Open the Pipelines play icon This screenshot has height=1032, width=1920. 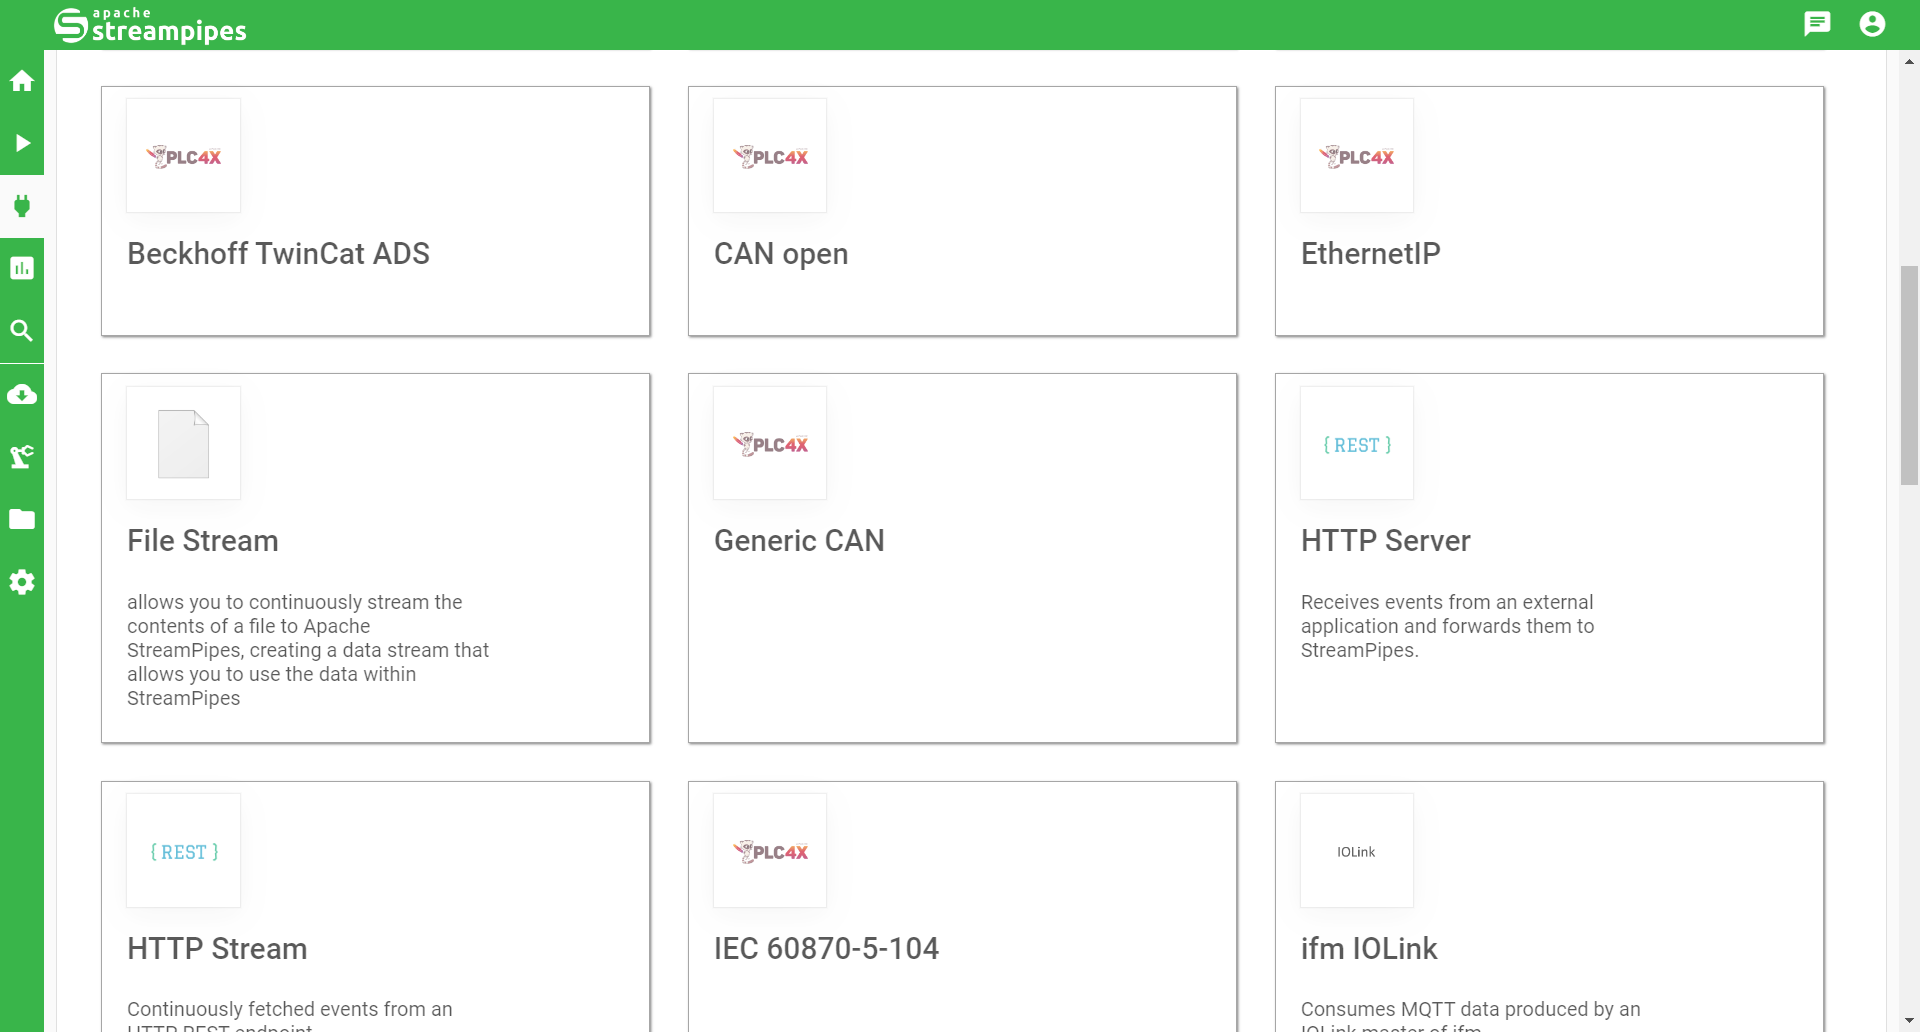click(22, 143)
